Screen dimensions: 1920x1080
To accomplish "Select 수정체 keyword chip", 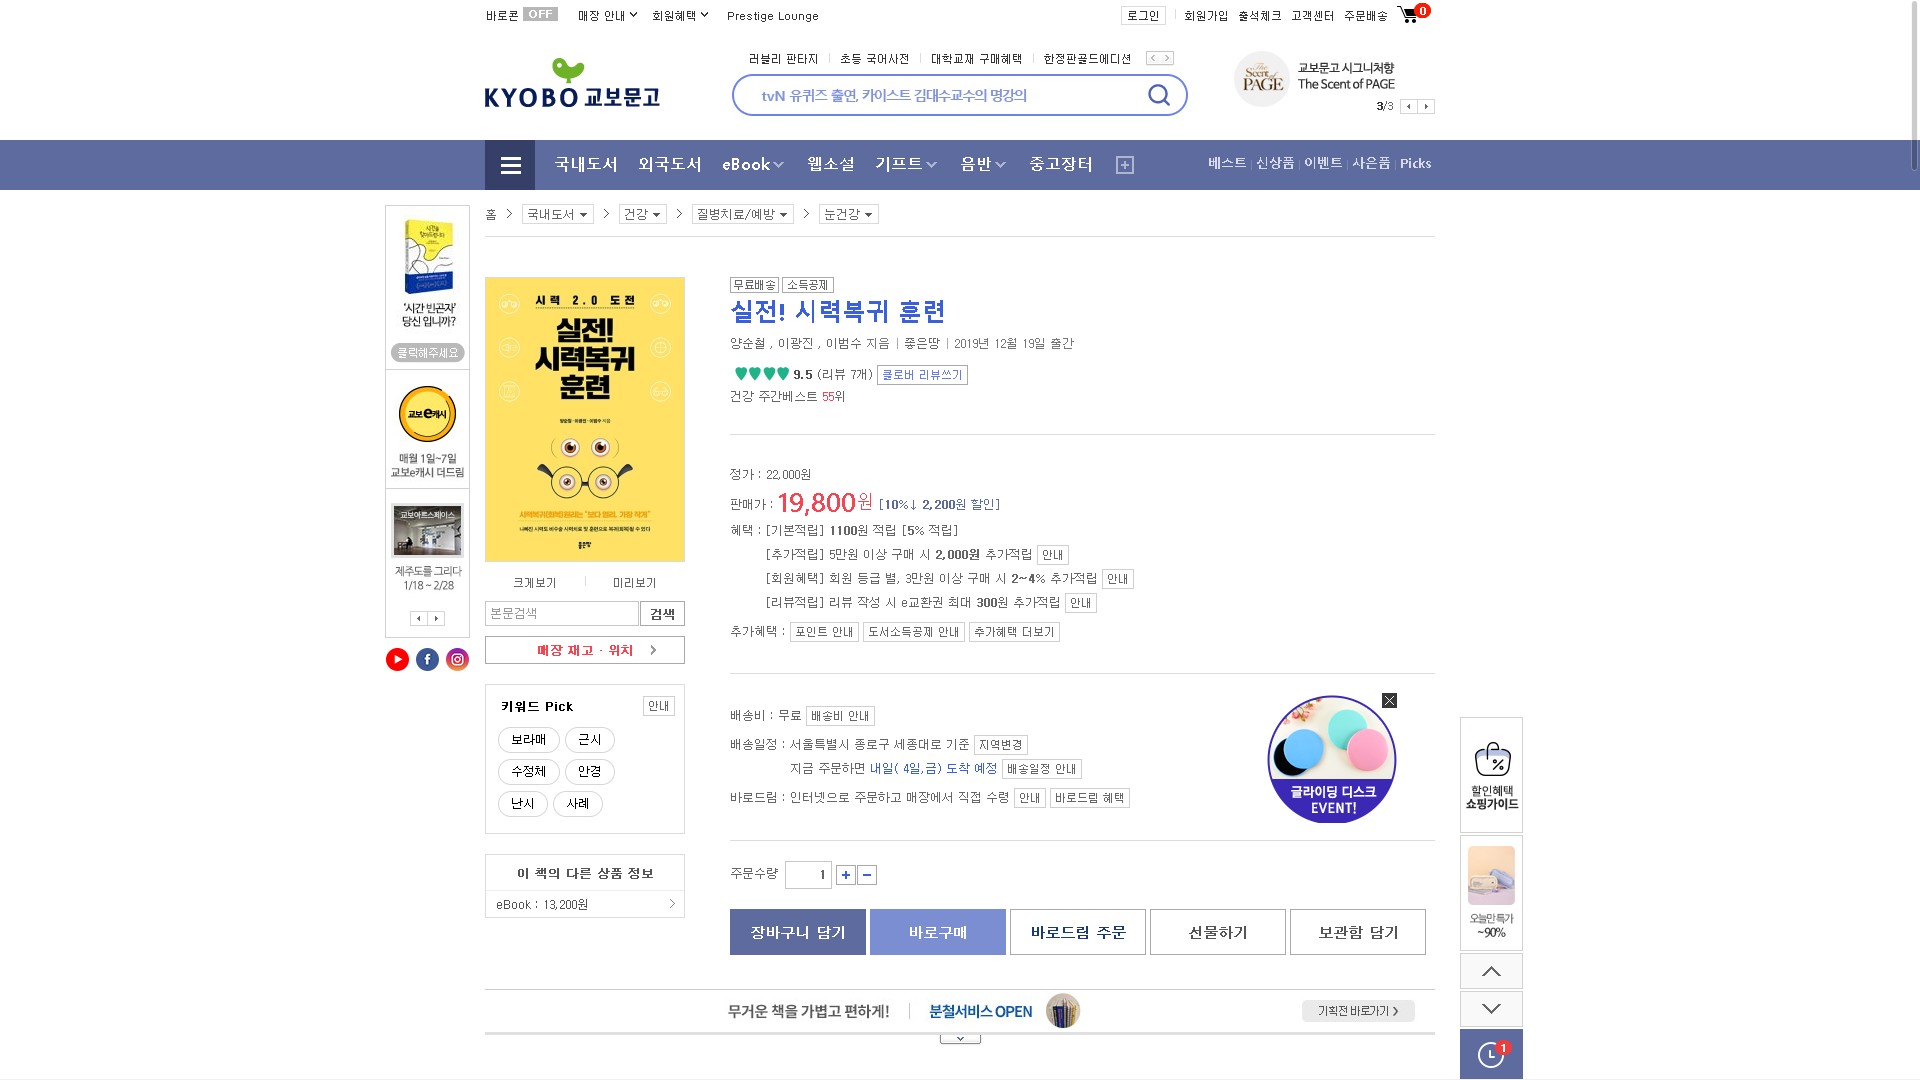I will click(529, 772).
